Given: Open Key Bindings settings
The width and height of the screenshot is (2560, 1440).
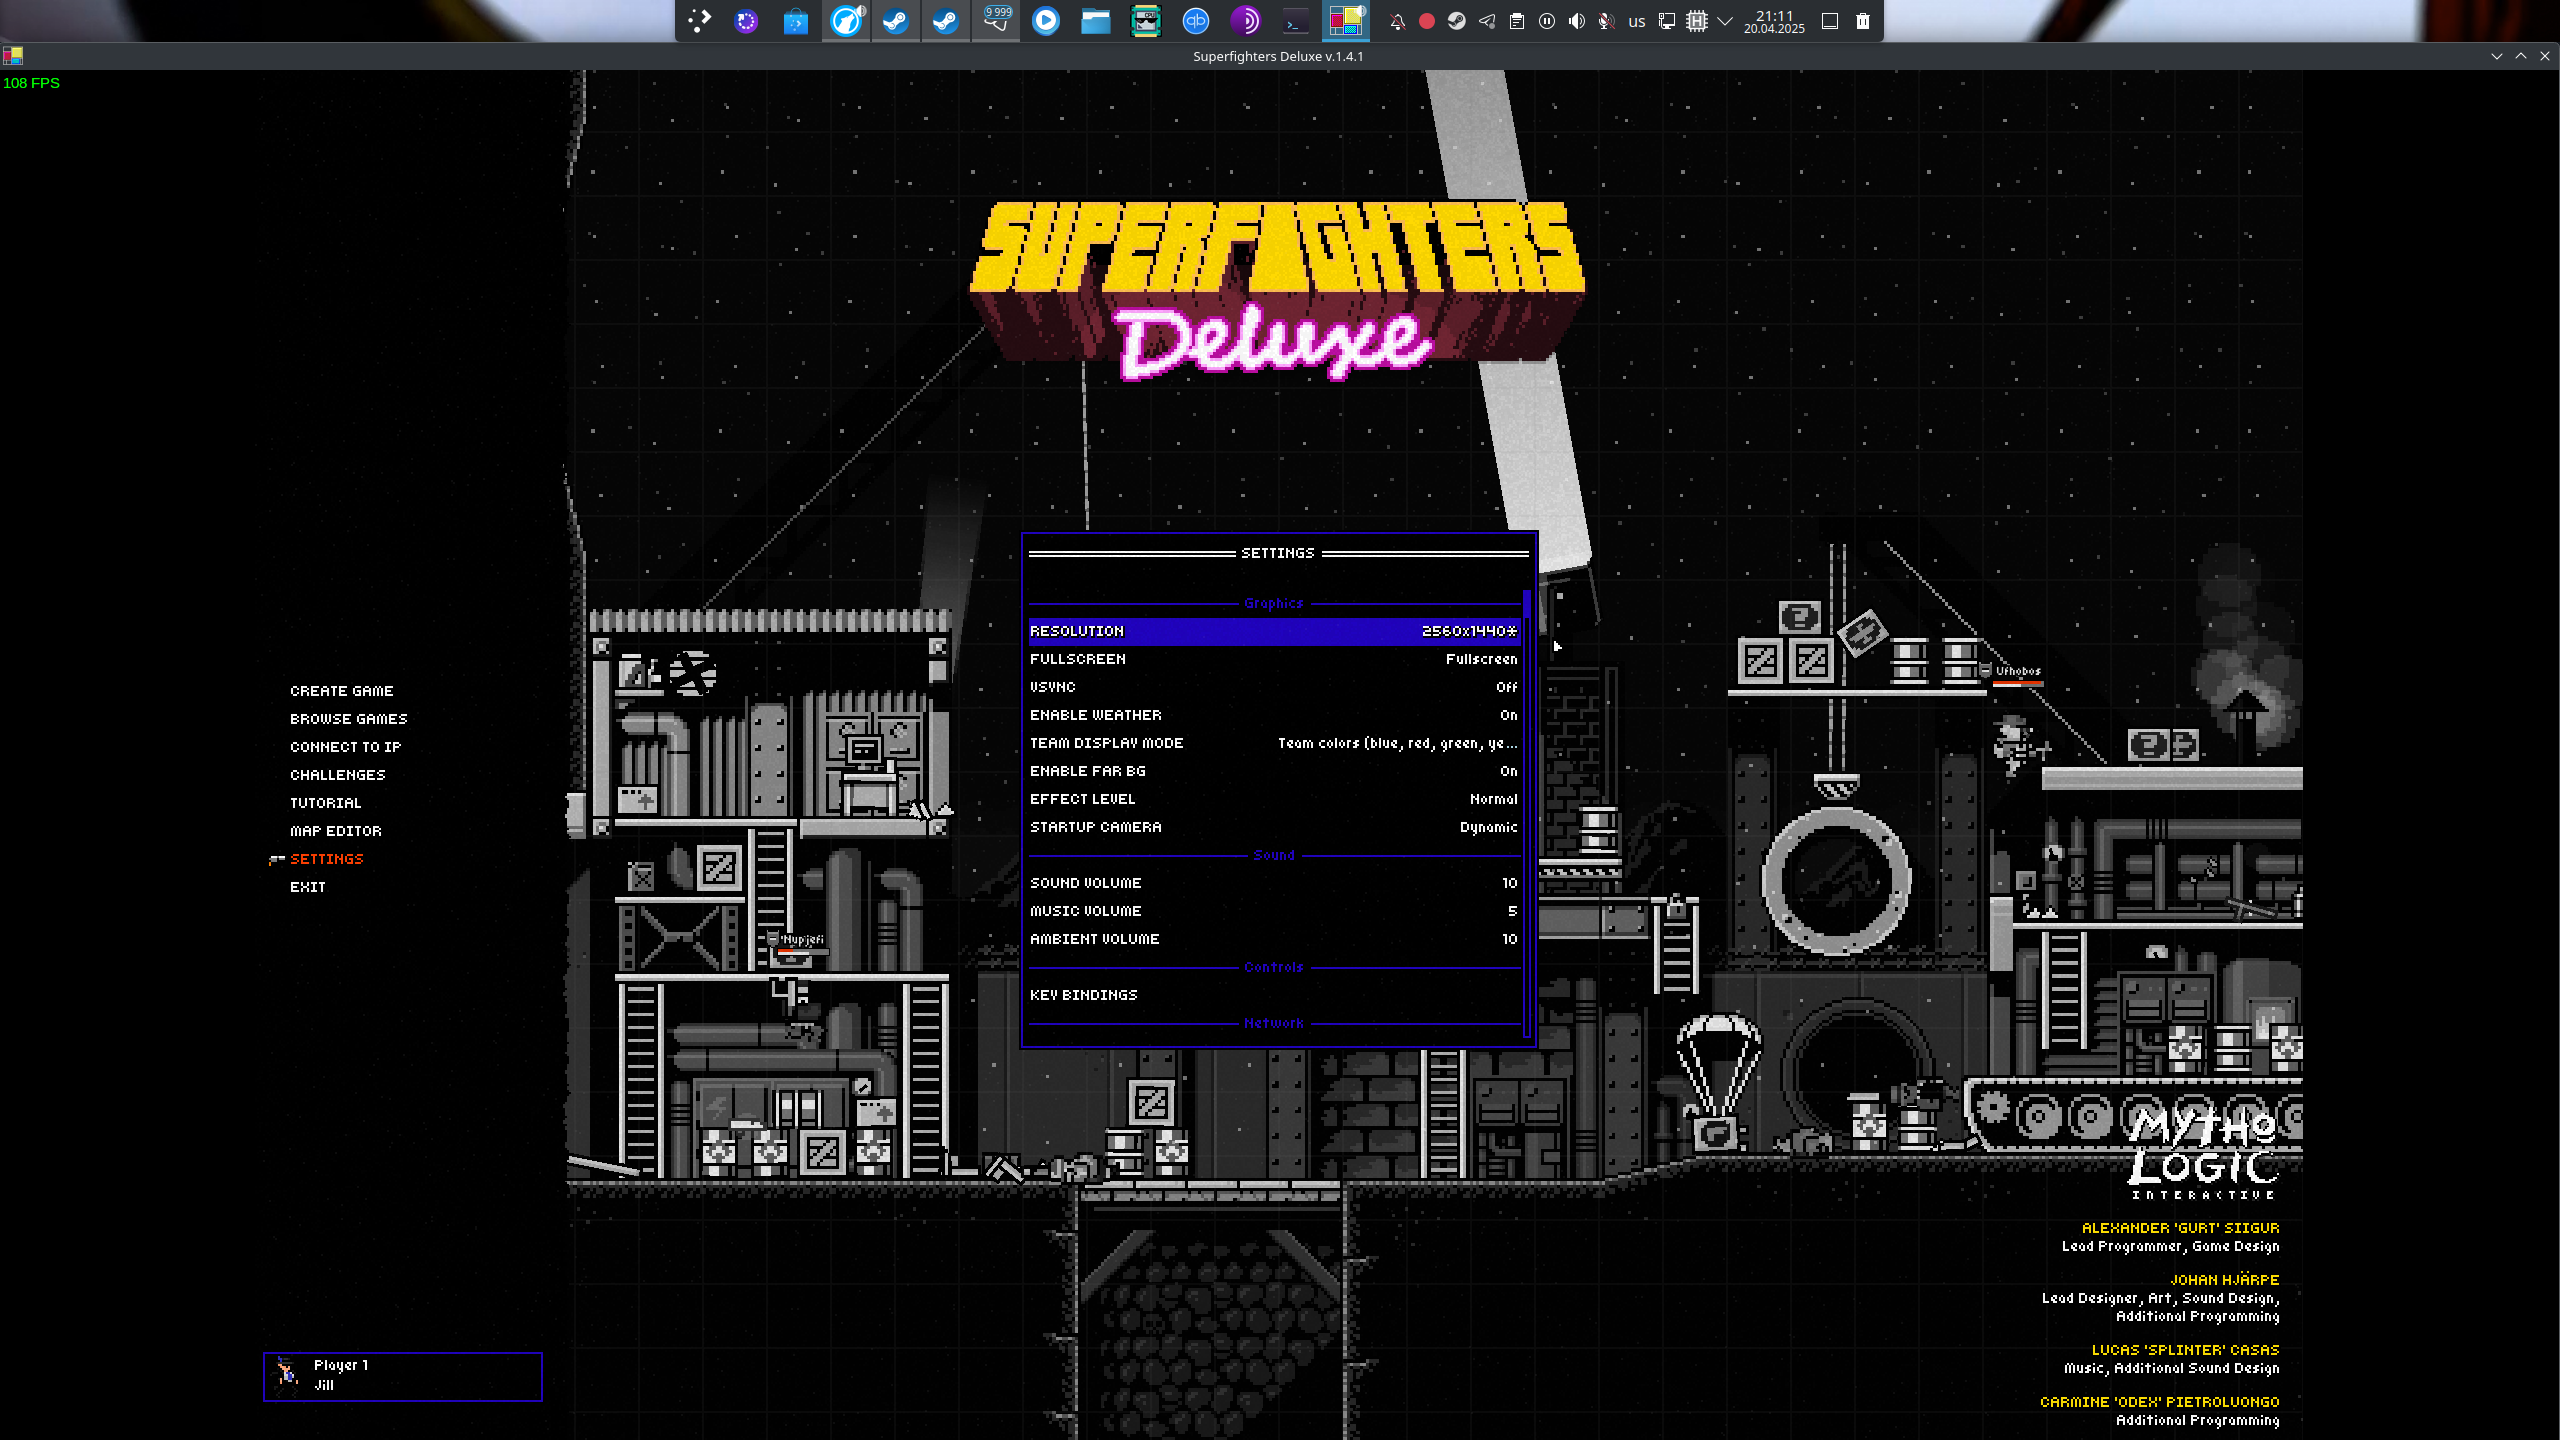Looking at the screenshot, I should 1084,995.
